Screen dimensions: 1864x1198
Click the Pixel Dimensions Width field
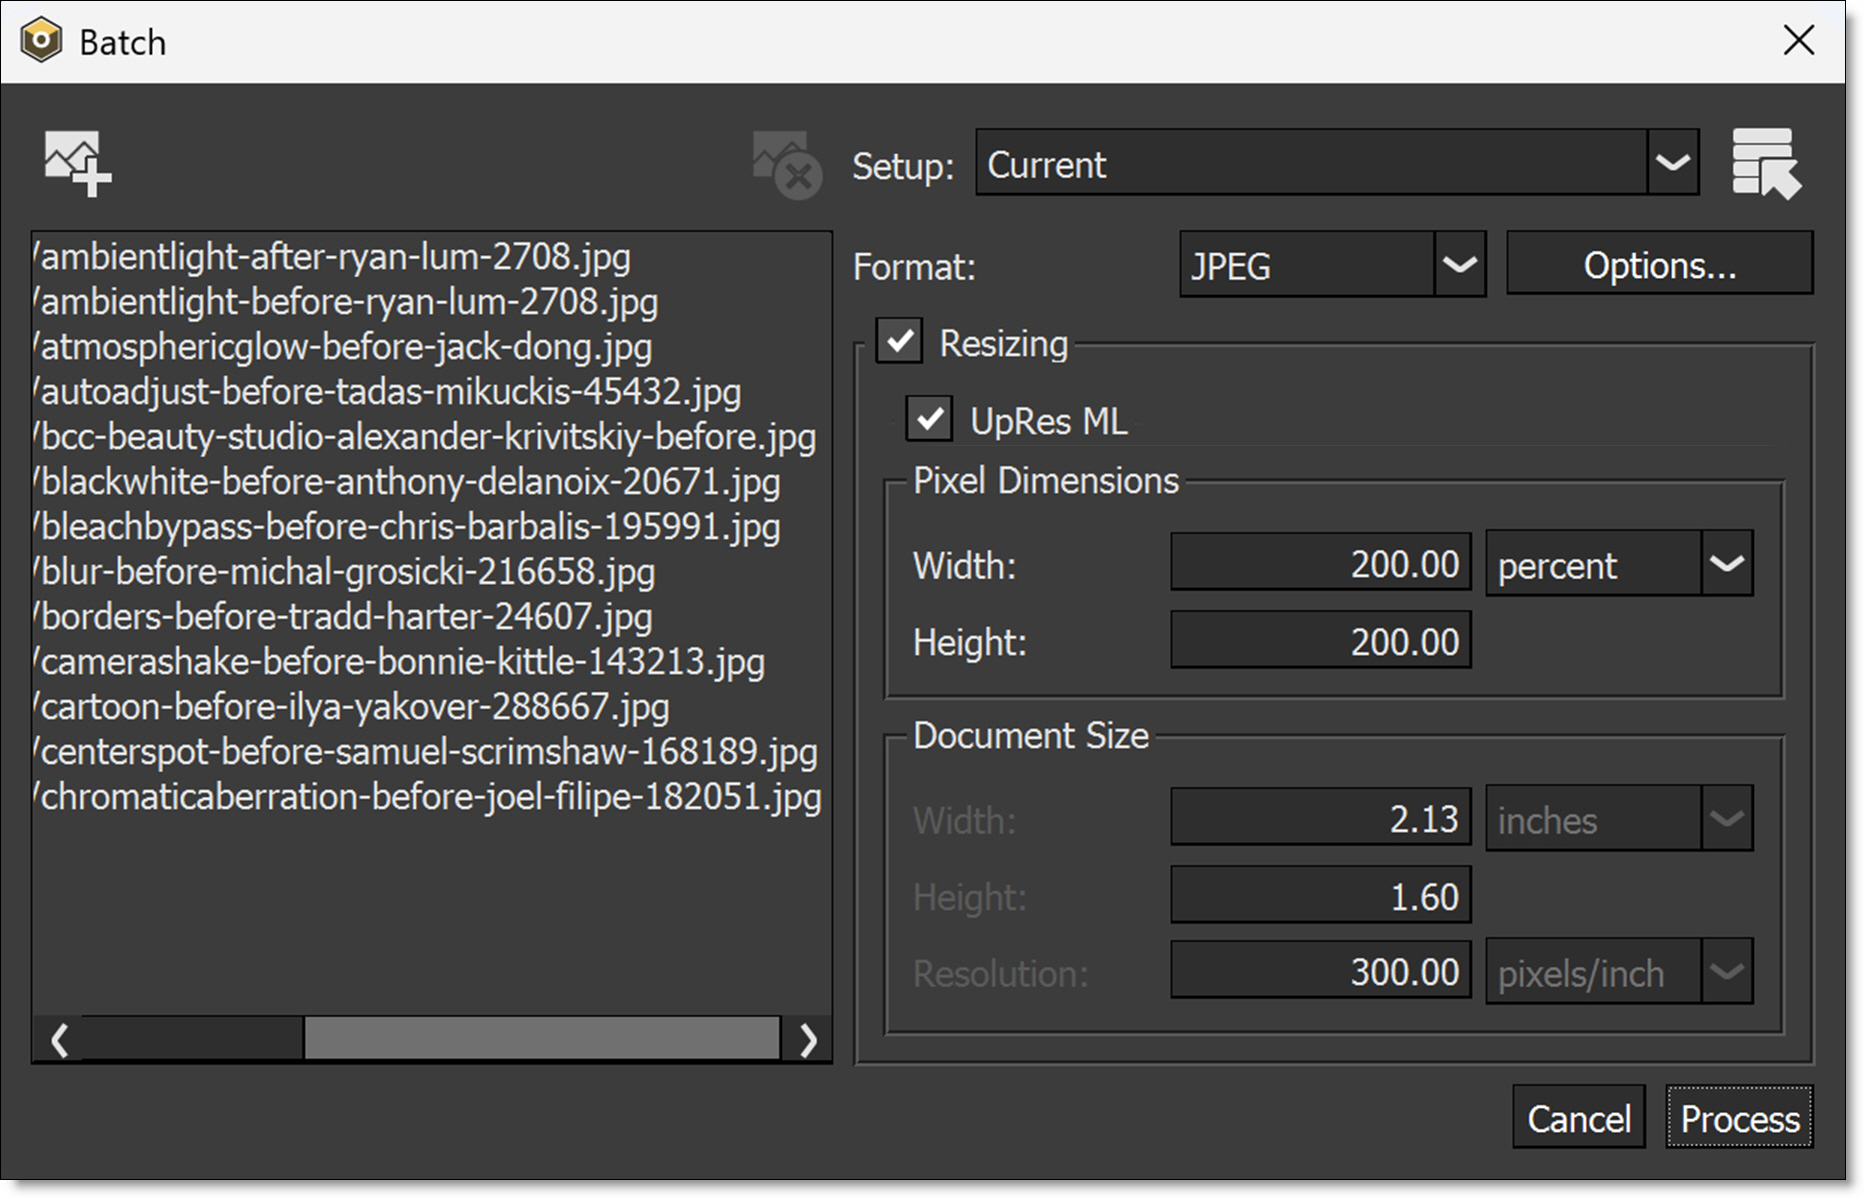pos(1320,564)
